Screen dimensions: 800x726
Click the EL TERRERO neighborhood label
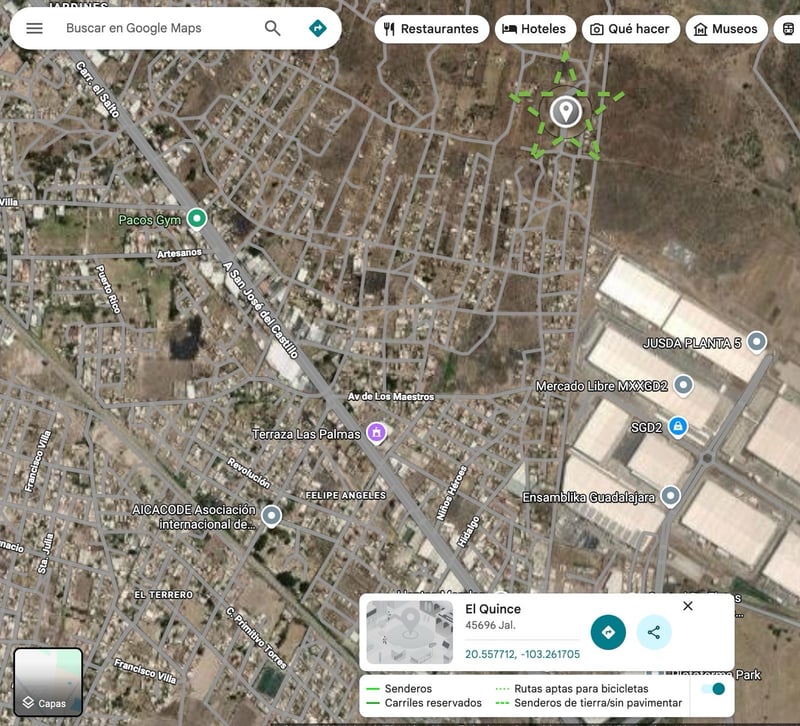163,594
